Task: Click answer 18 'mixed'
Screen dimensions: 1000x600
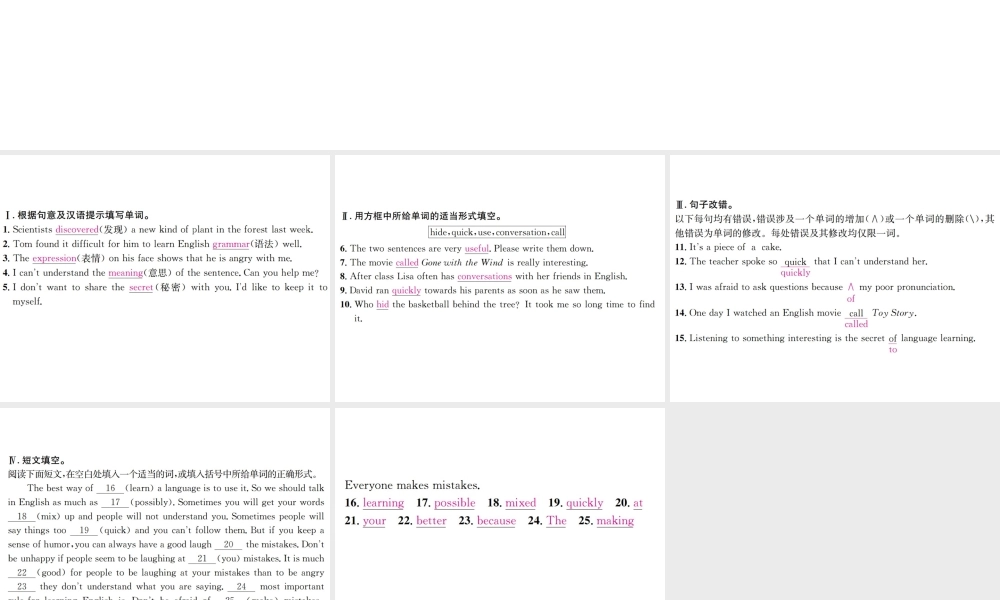Action: 520,503
